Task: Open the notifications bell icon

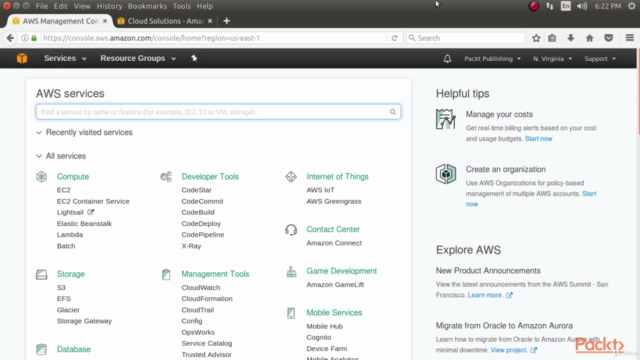Action: [x=447, y=59]
